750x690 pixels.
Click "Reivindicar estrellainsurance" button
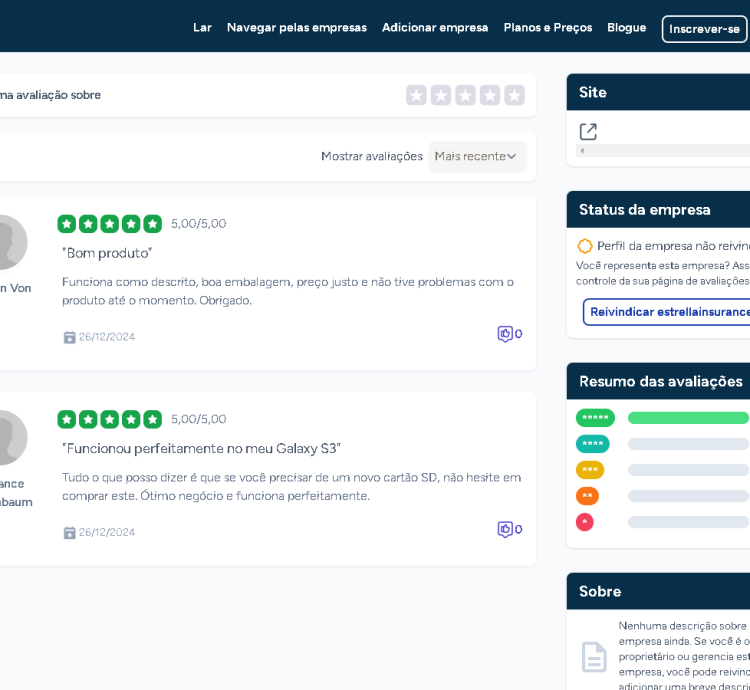[668, 312]
